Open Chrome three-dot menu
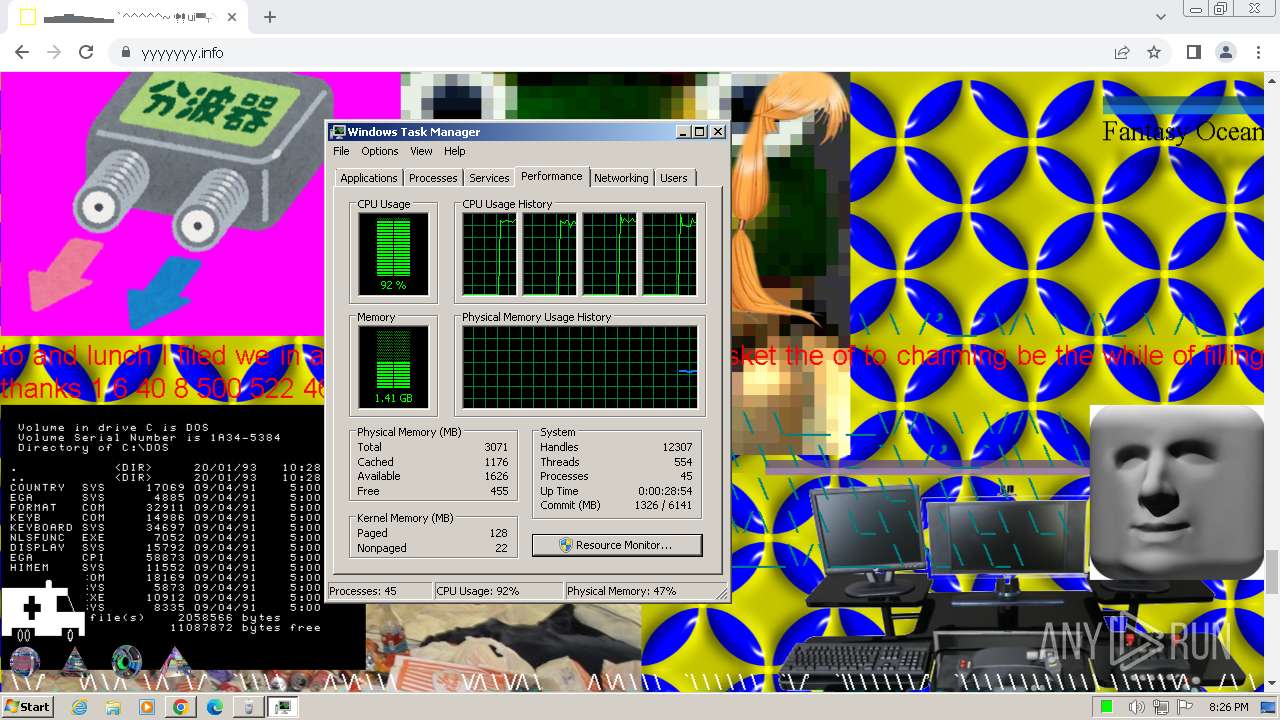 pos(1258,52)
